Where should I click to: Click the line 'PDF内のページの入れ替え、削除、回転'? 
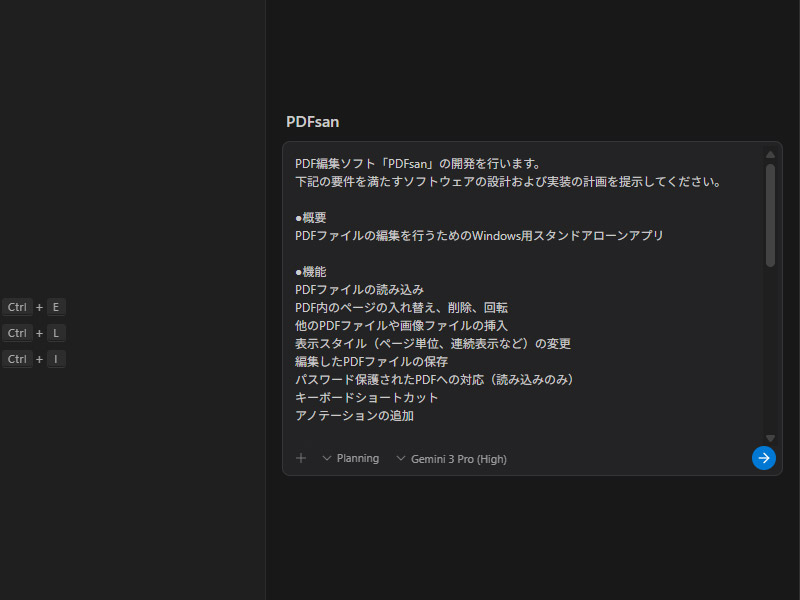tap(402, 308)
